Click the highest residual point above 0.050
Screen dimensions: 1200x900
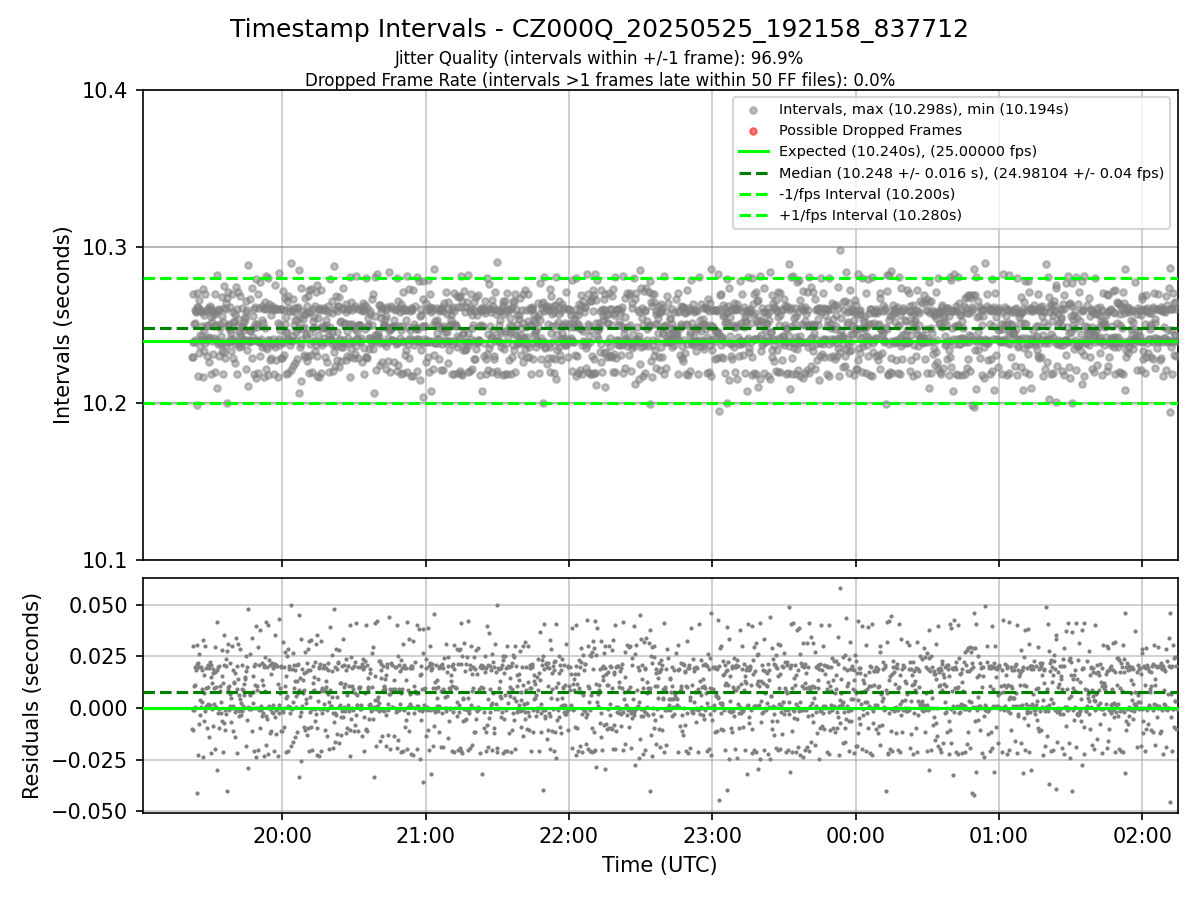[840, 588]
